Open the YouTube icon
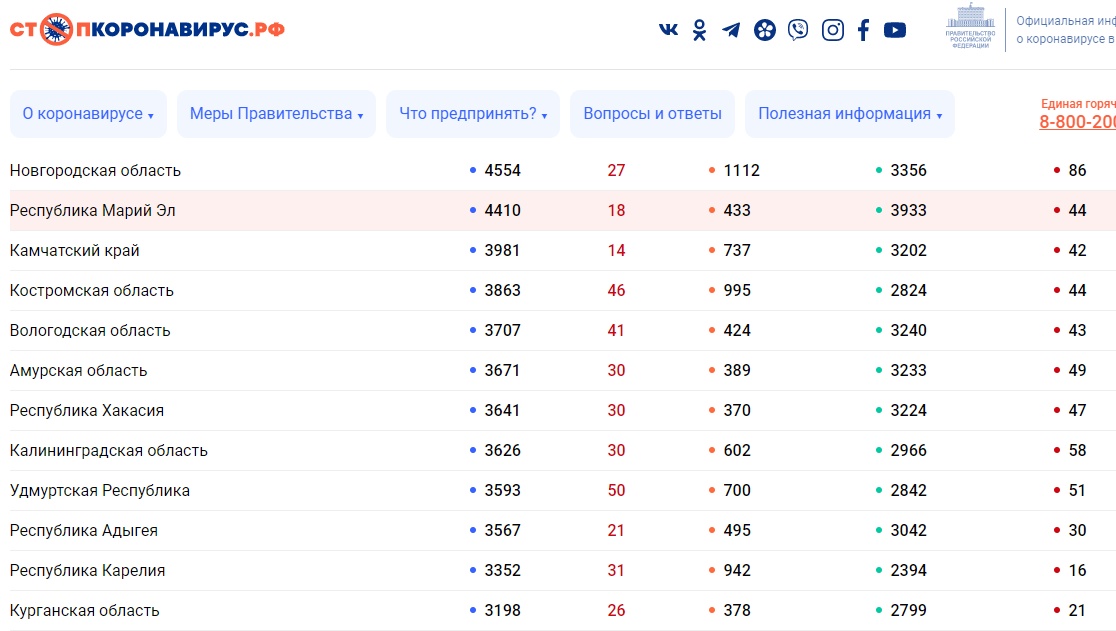This screenshot has height=631, width=1116. 895,30
